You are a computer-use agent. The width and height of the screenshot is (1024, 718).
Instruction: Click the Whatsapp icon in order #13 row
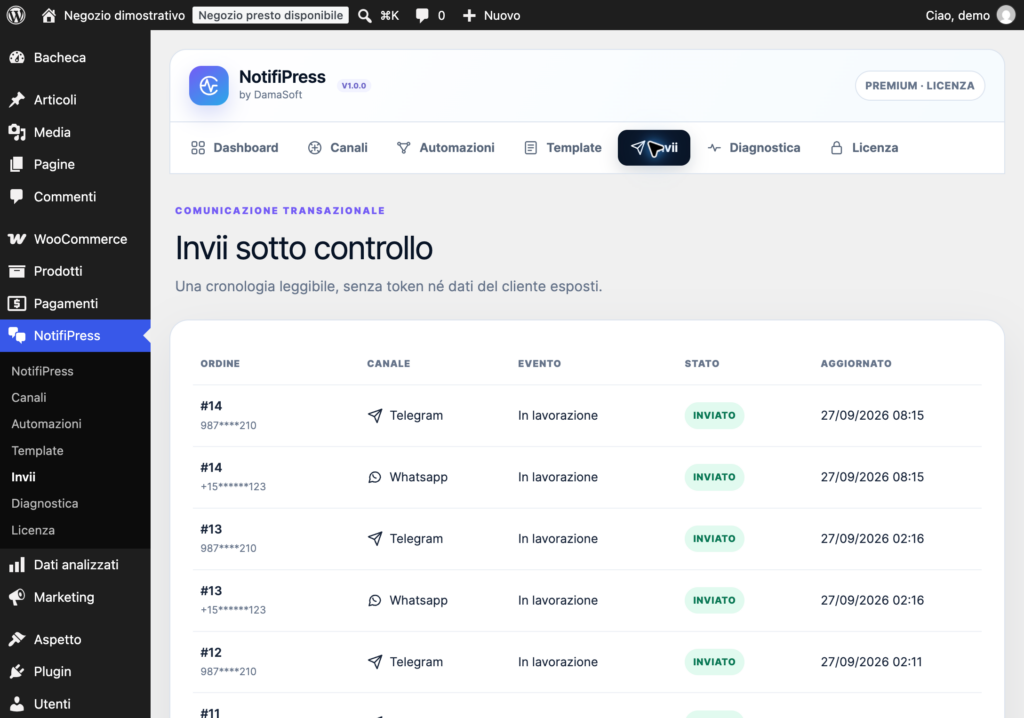pyautogui.click(x=375, y=600)
